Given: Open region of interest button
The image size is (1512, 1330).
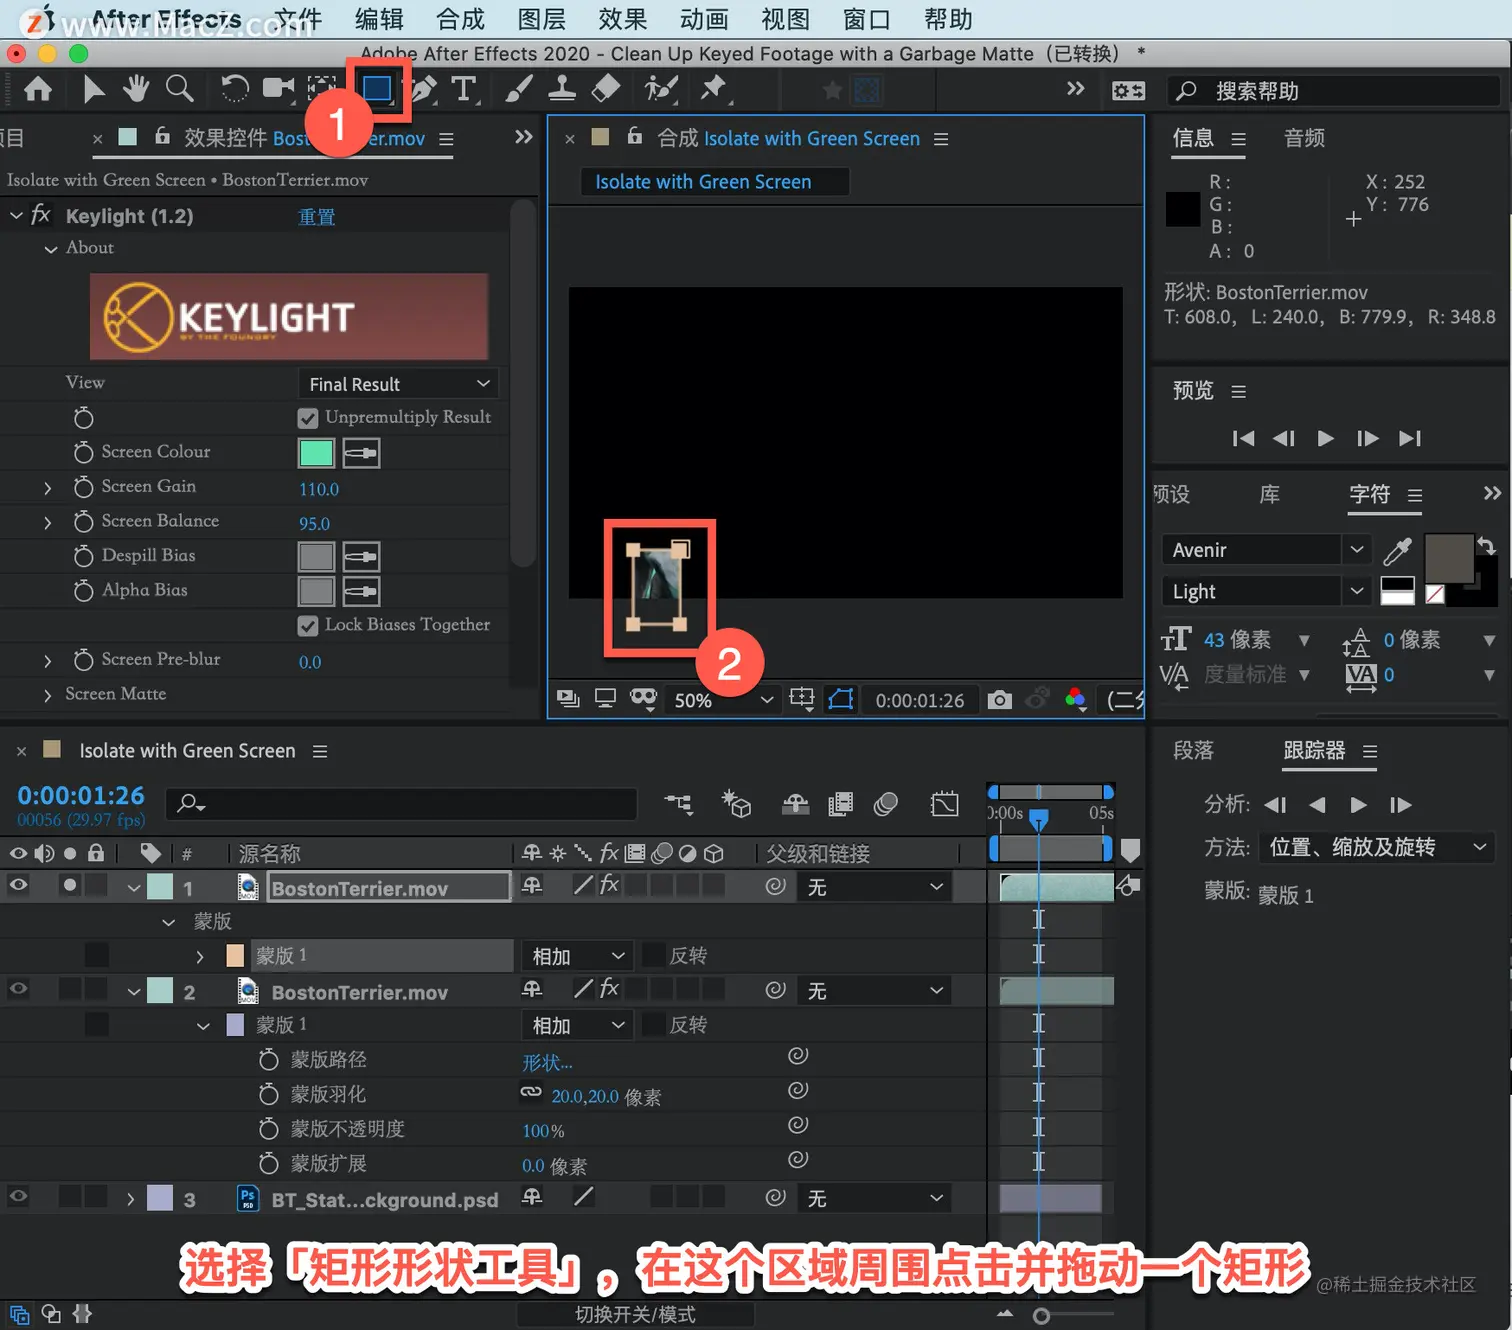Looking at the screenshot, I should [801, 699].
